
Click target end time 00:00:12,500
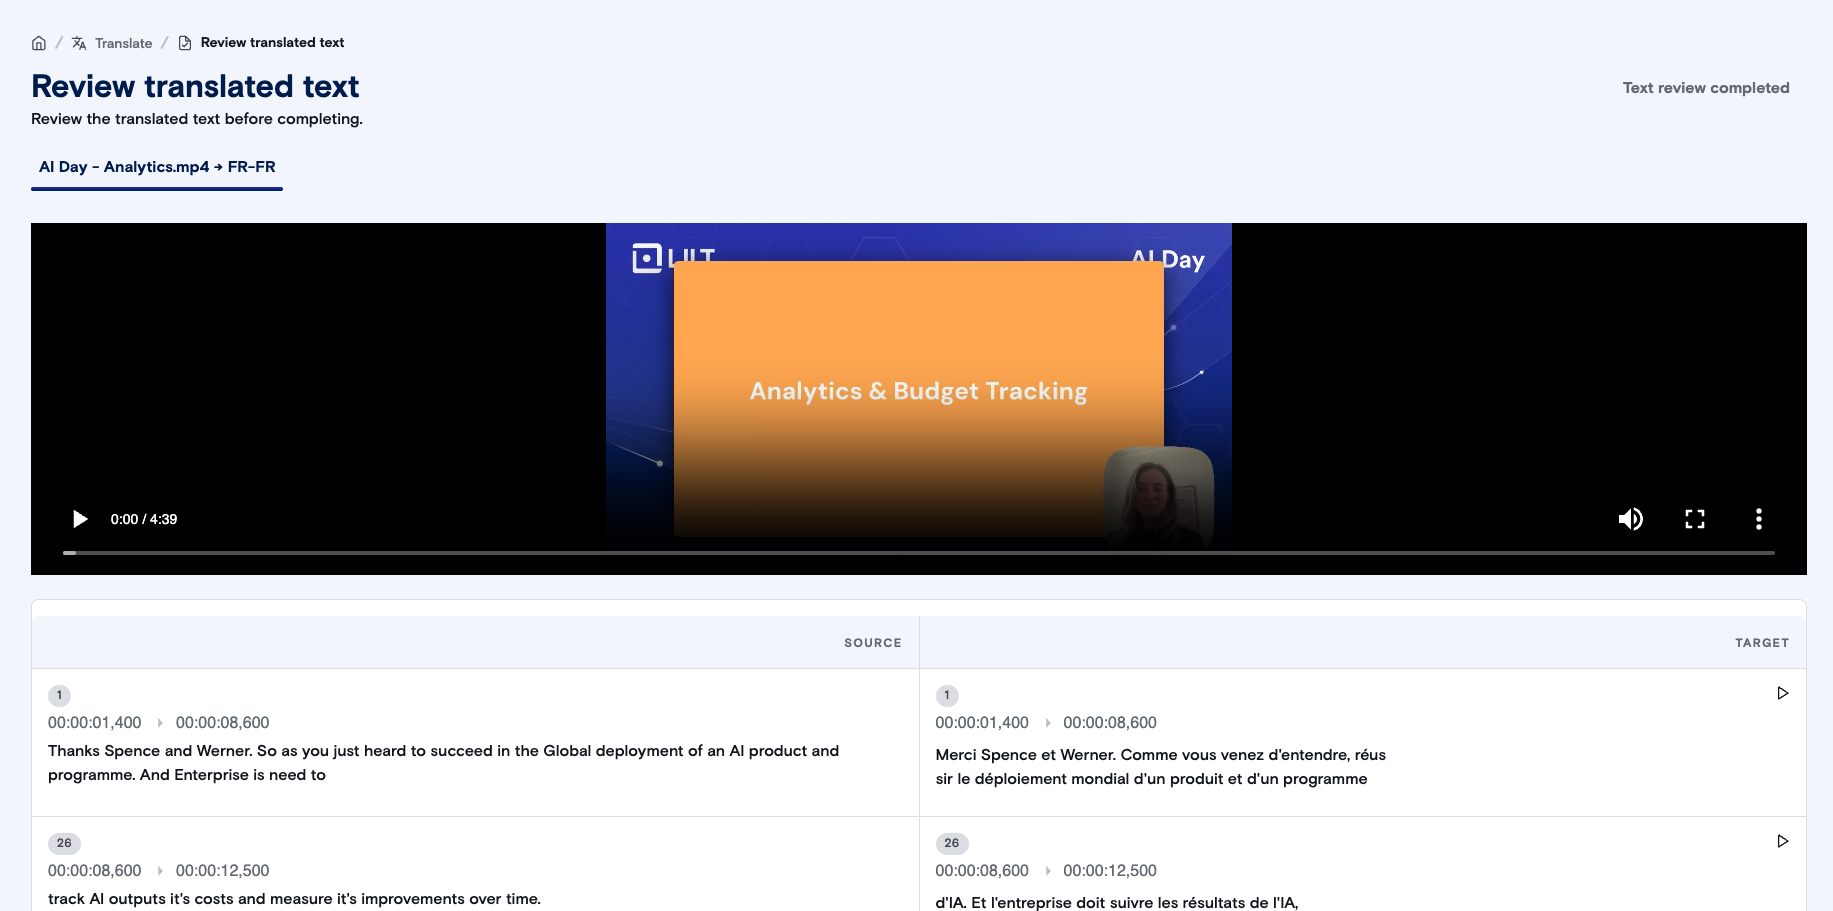[1110, 870]
